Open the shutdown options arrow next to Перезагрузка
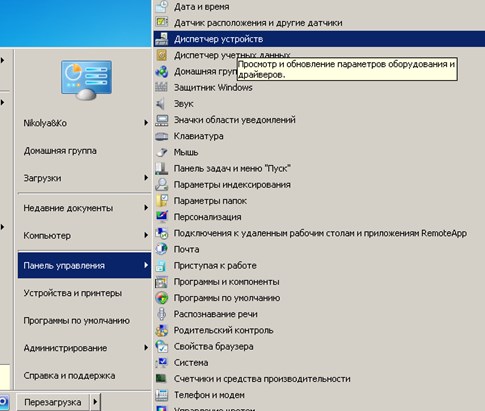Image resolution: width=485 pixels, height=411 pixels. pyautogui.click(x=95, y=402)
